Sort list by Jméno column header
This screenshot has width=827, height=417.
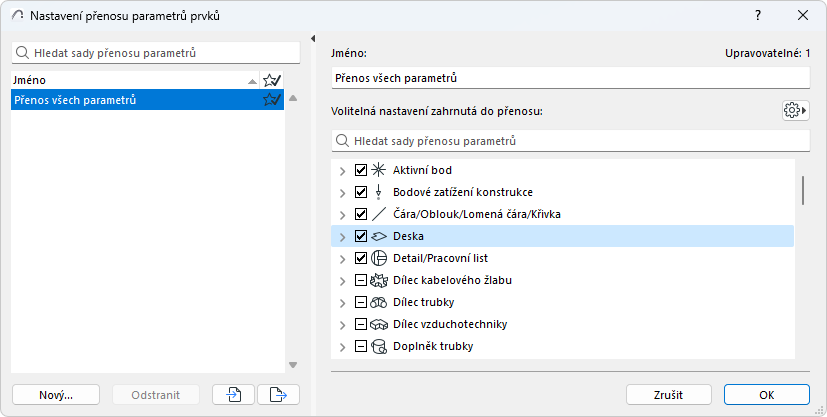(x=130, y=79)
